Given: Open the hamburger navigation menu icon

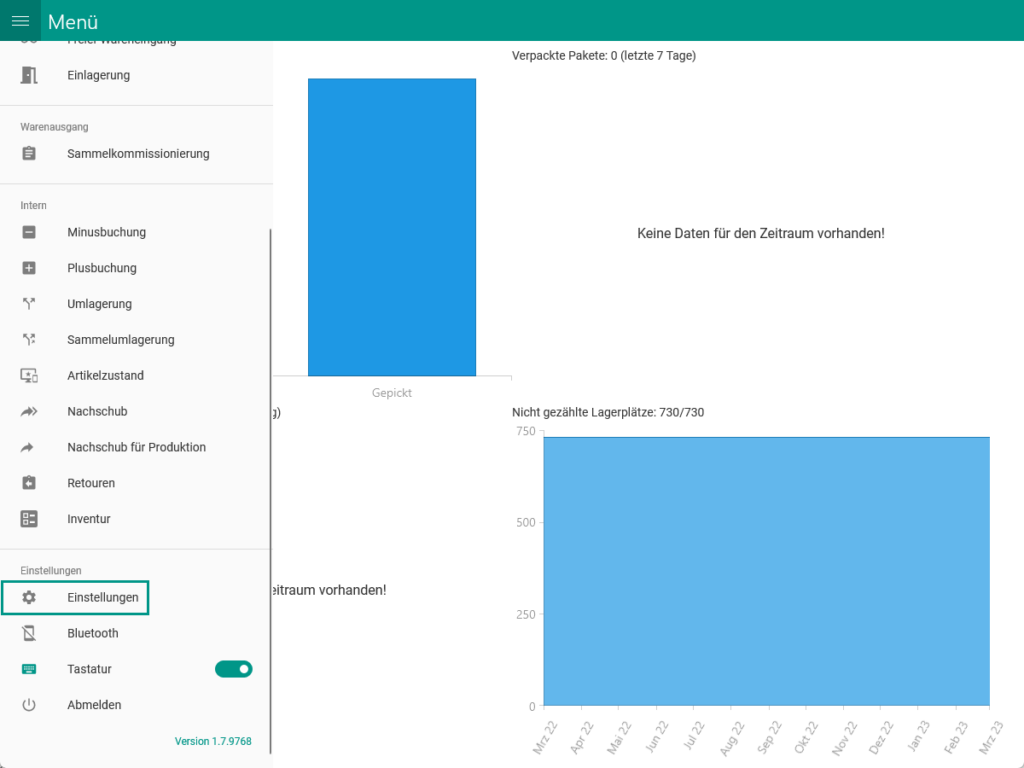Looking at the screenshot, I should (20, 21).
